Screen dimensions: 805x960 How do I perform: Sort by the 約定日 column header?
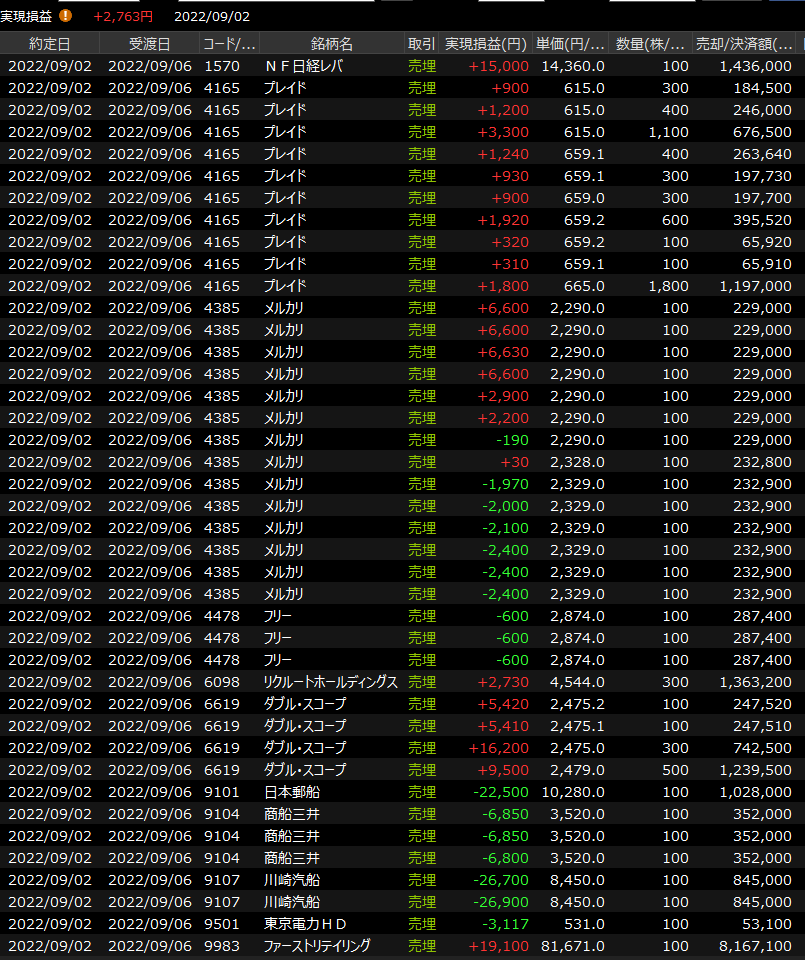point(50,44)
